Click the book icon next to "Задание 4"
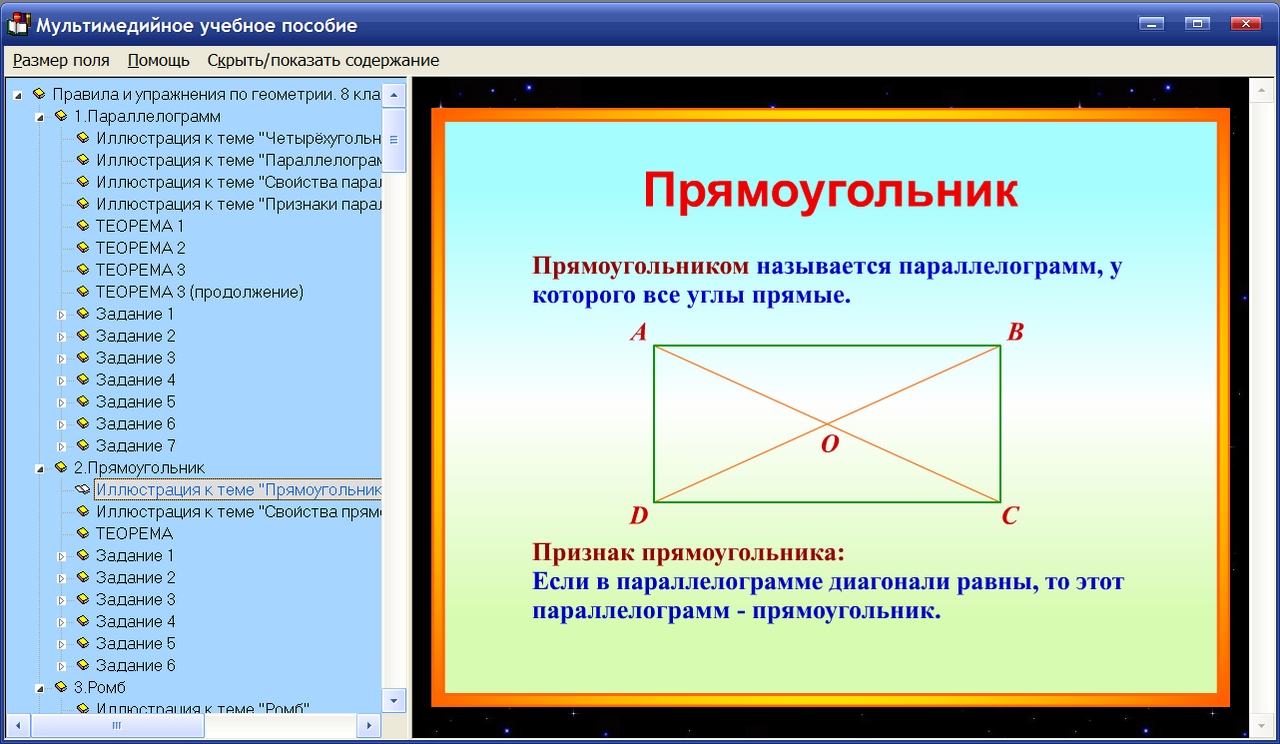Screen dimensions: 1280x744 [82, 379]
